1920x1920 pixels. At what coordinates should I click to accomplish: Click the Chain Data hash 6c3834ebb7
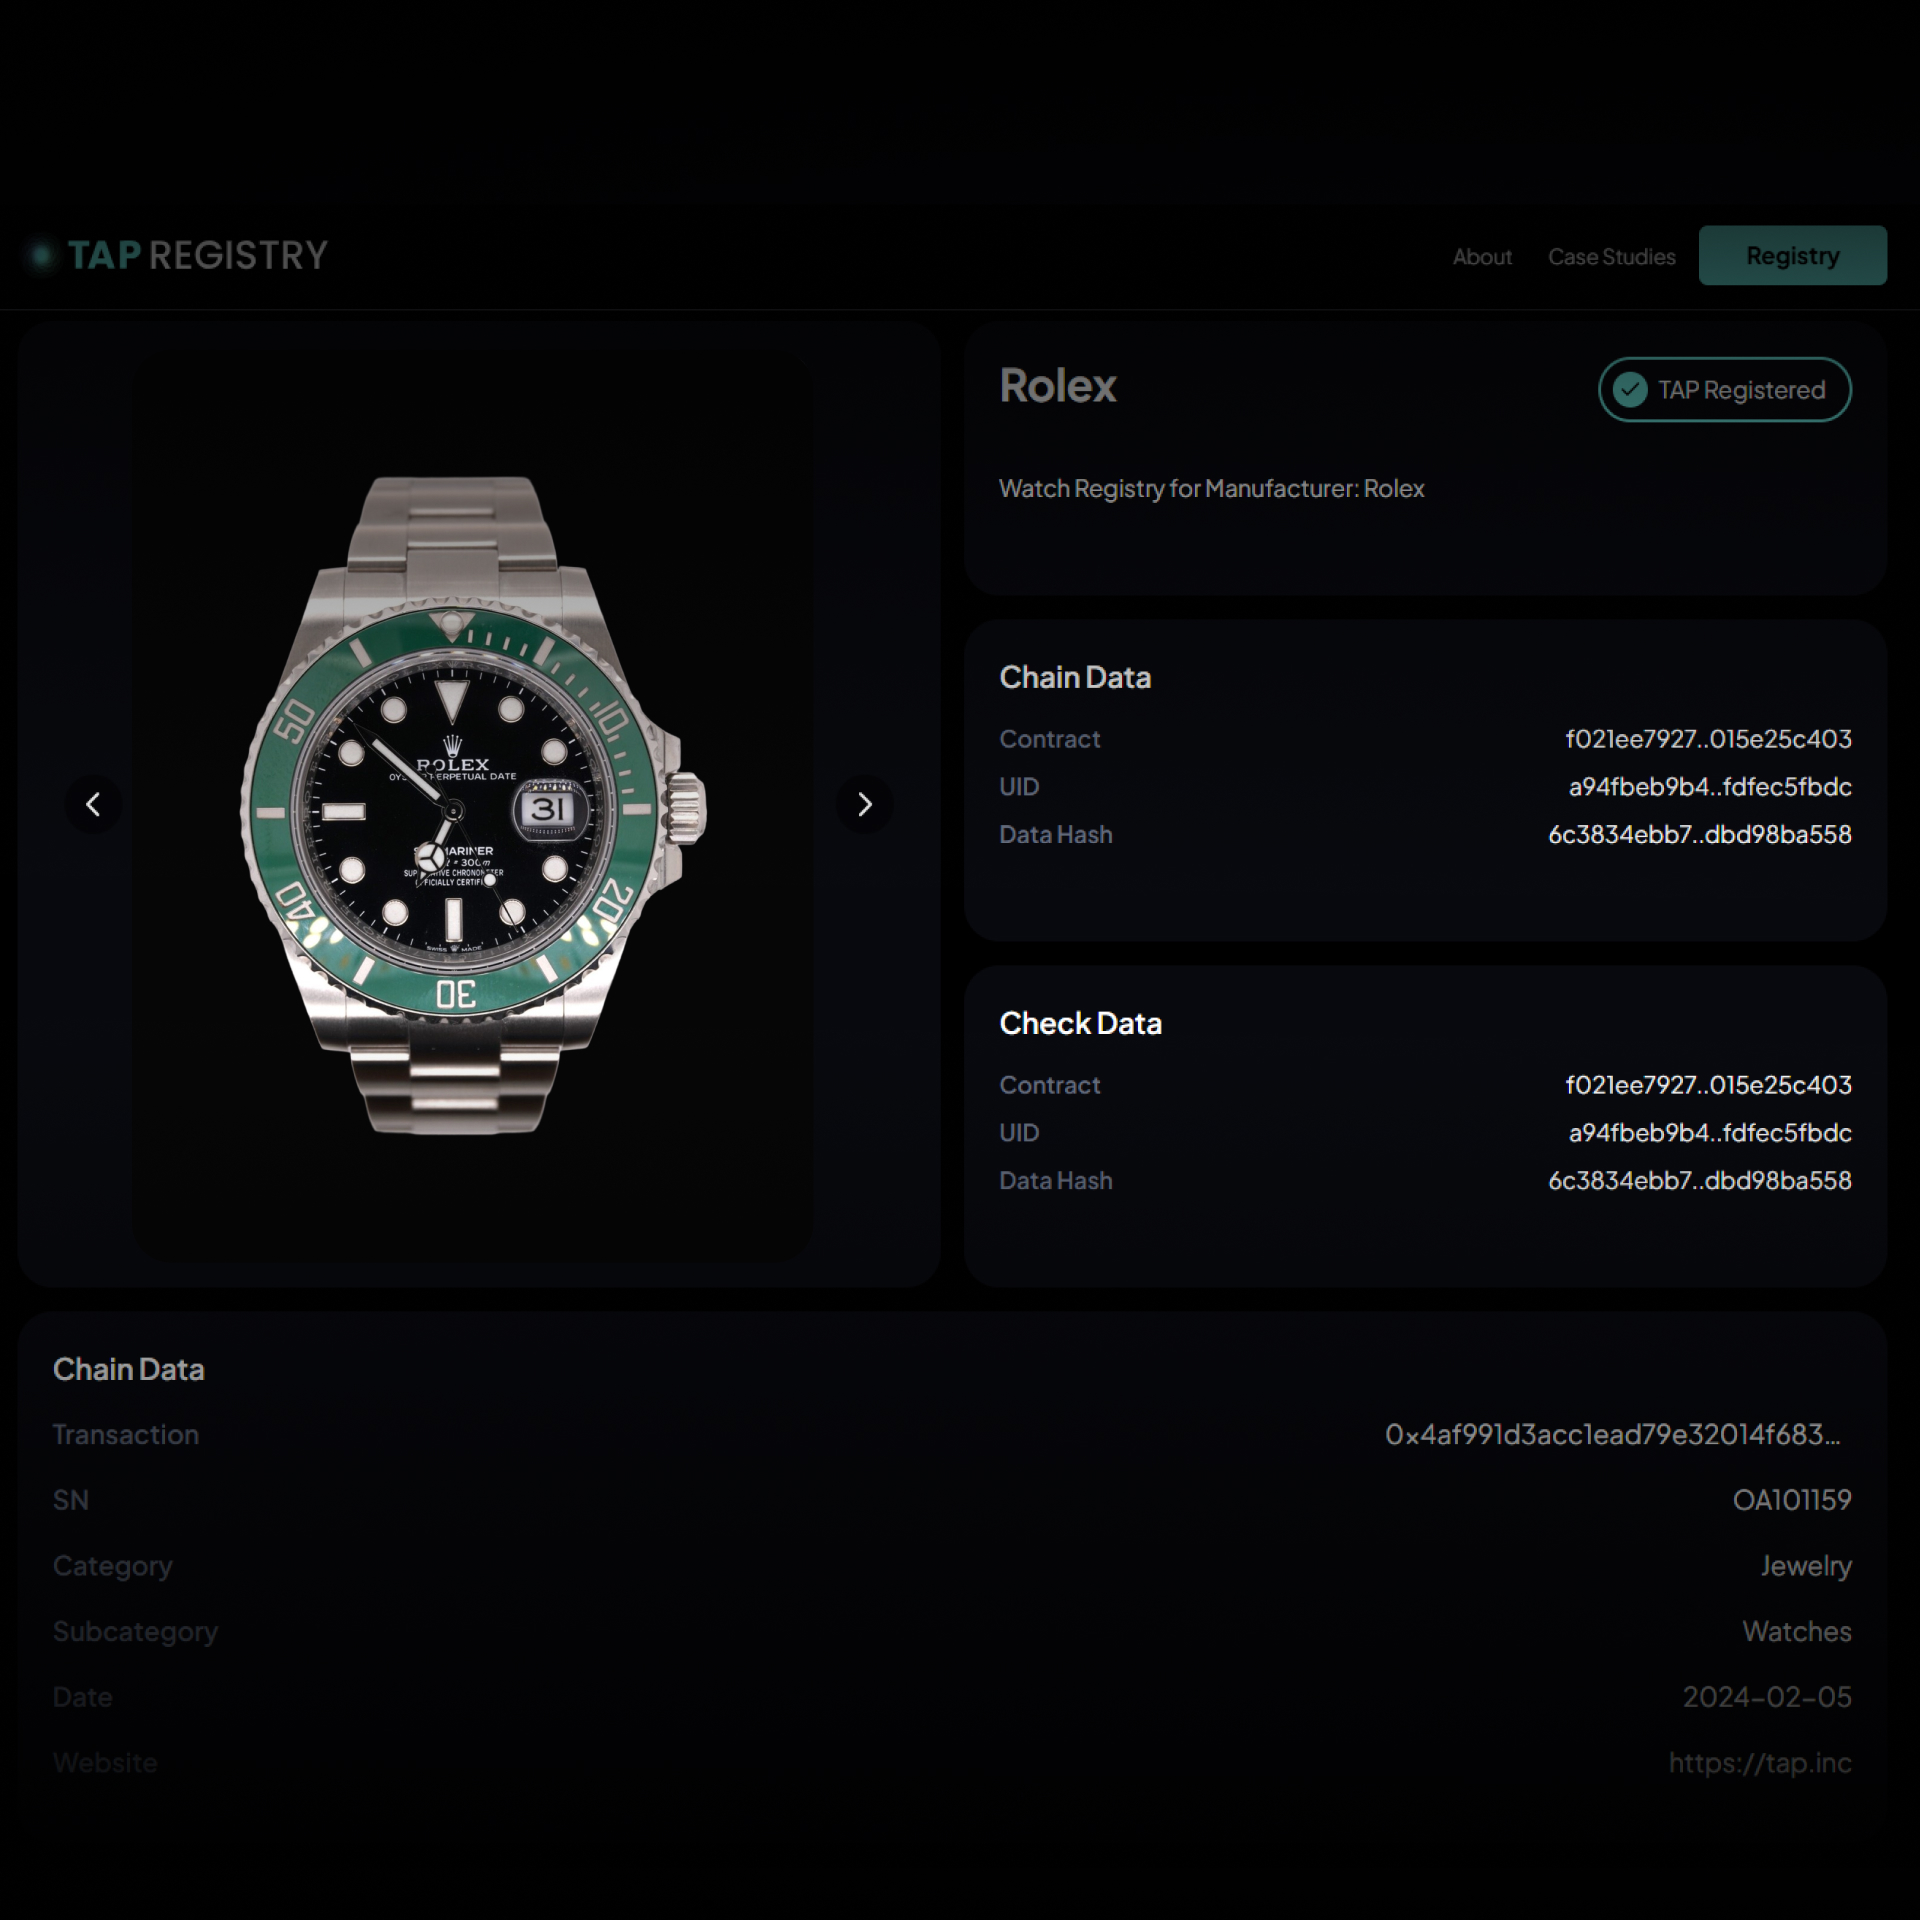(1699, 835)
